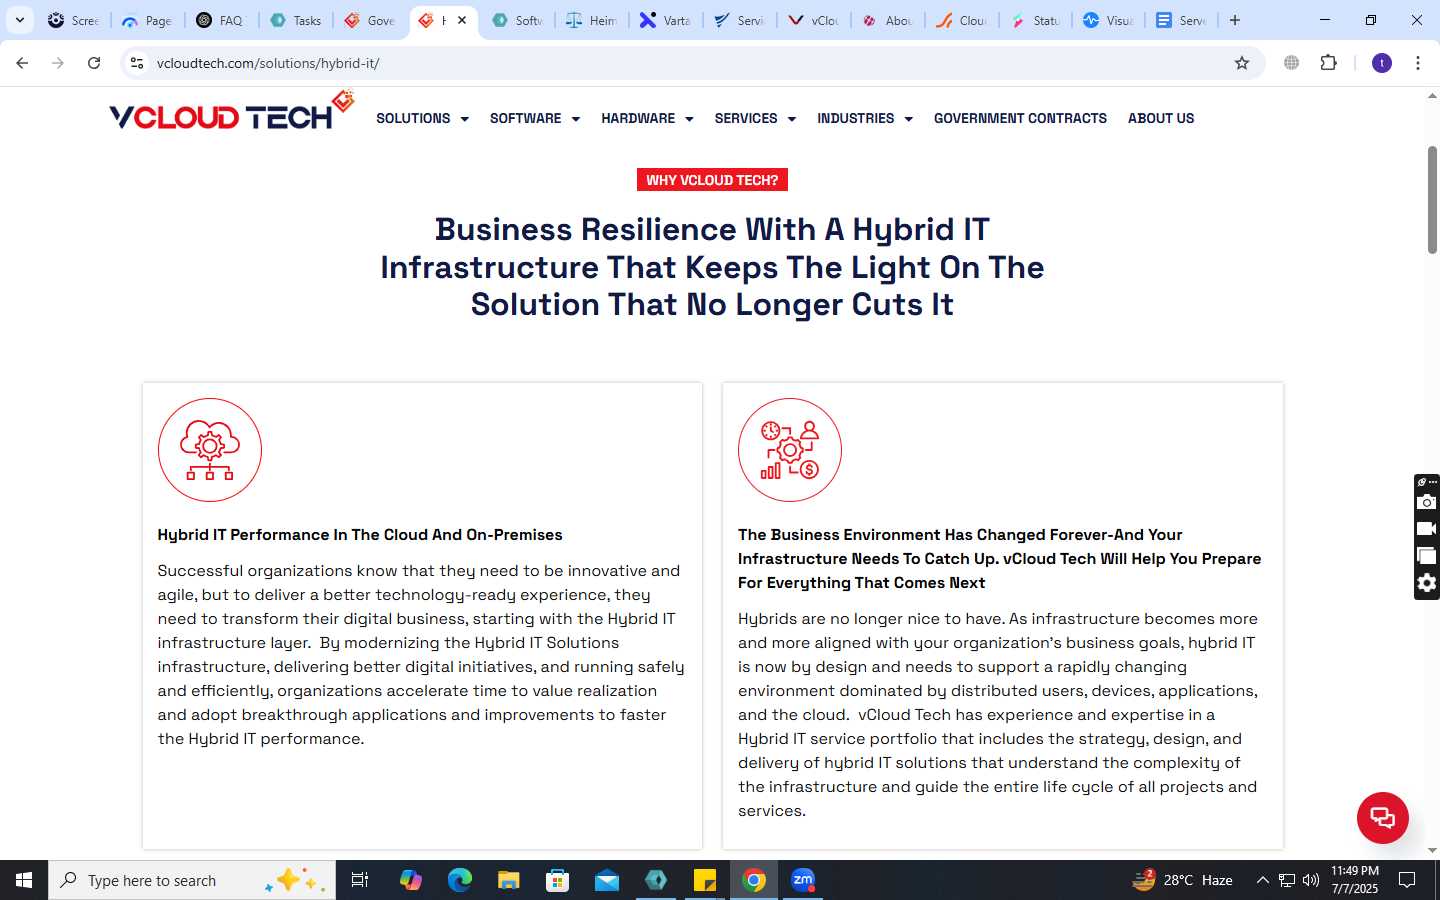Click the side panel window capture icon
Viewport: 1440px width, 900px height.
1427,556
